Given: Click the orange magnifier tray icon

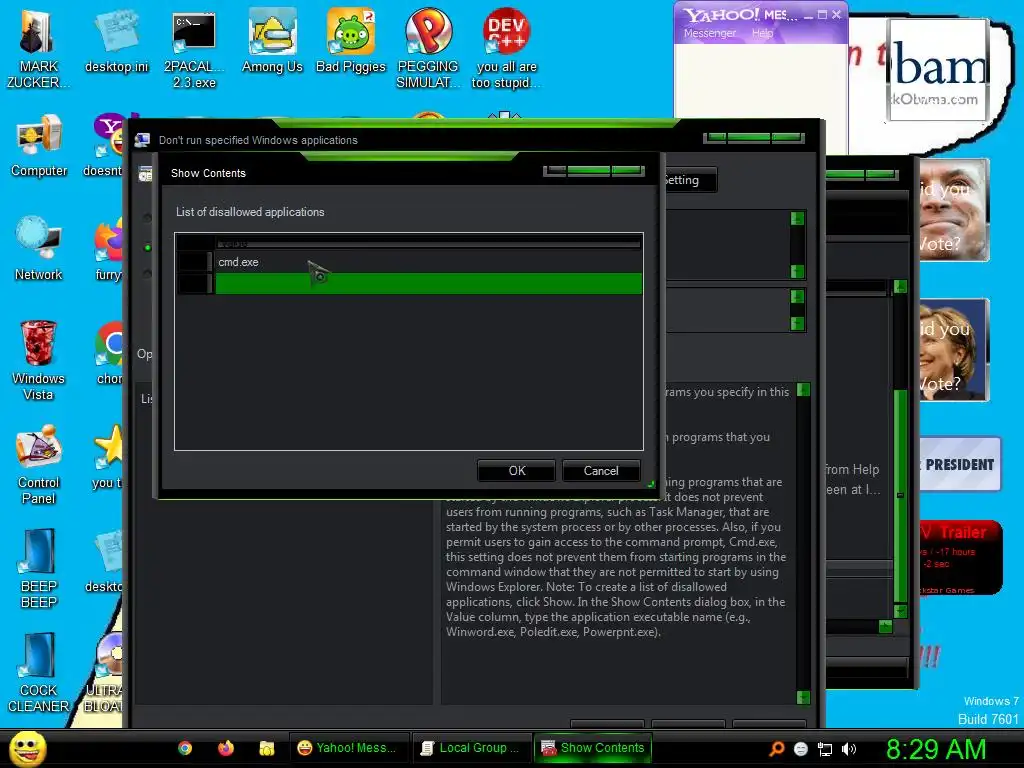Looking at the screenshot, I should coord(776,749).
